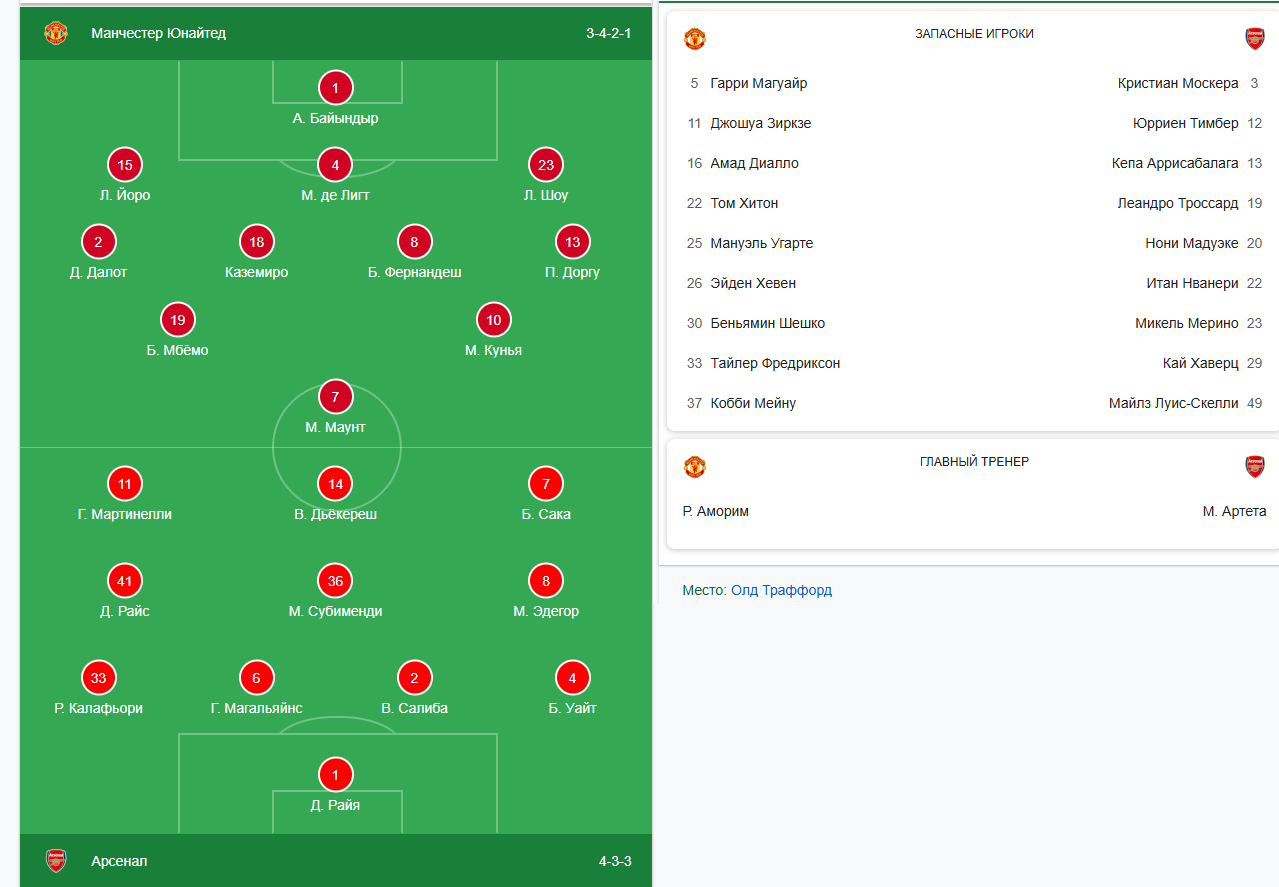This screenshot has height=887, width=1279.
Task: Click substitute Гарри Магуайр in the list
Action: point(758,83)
